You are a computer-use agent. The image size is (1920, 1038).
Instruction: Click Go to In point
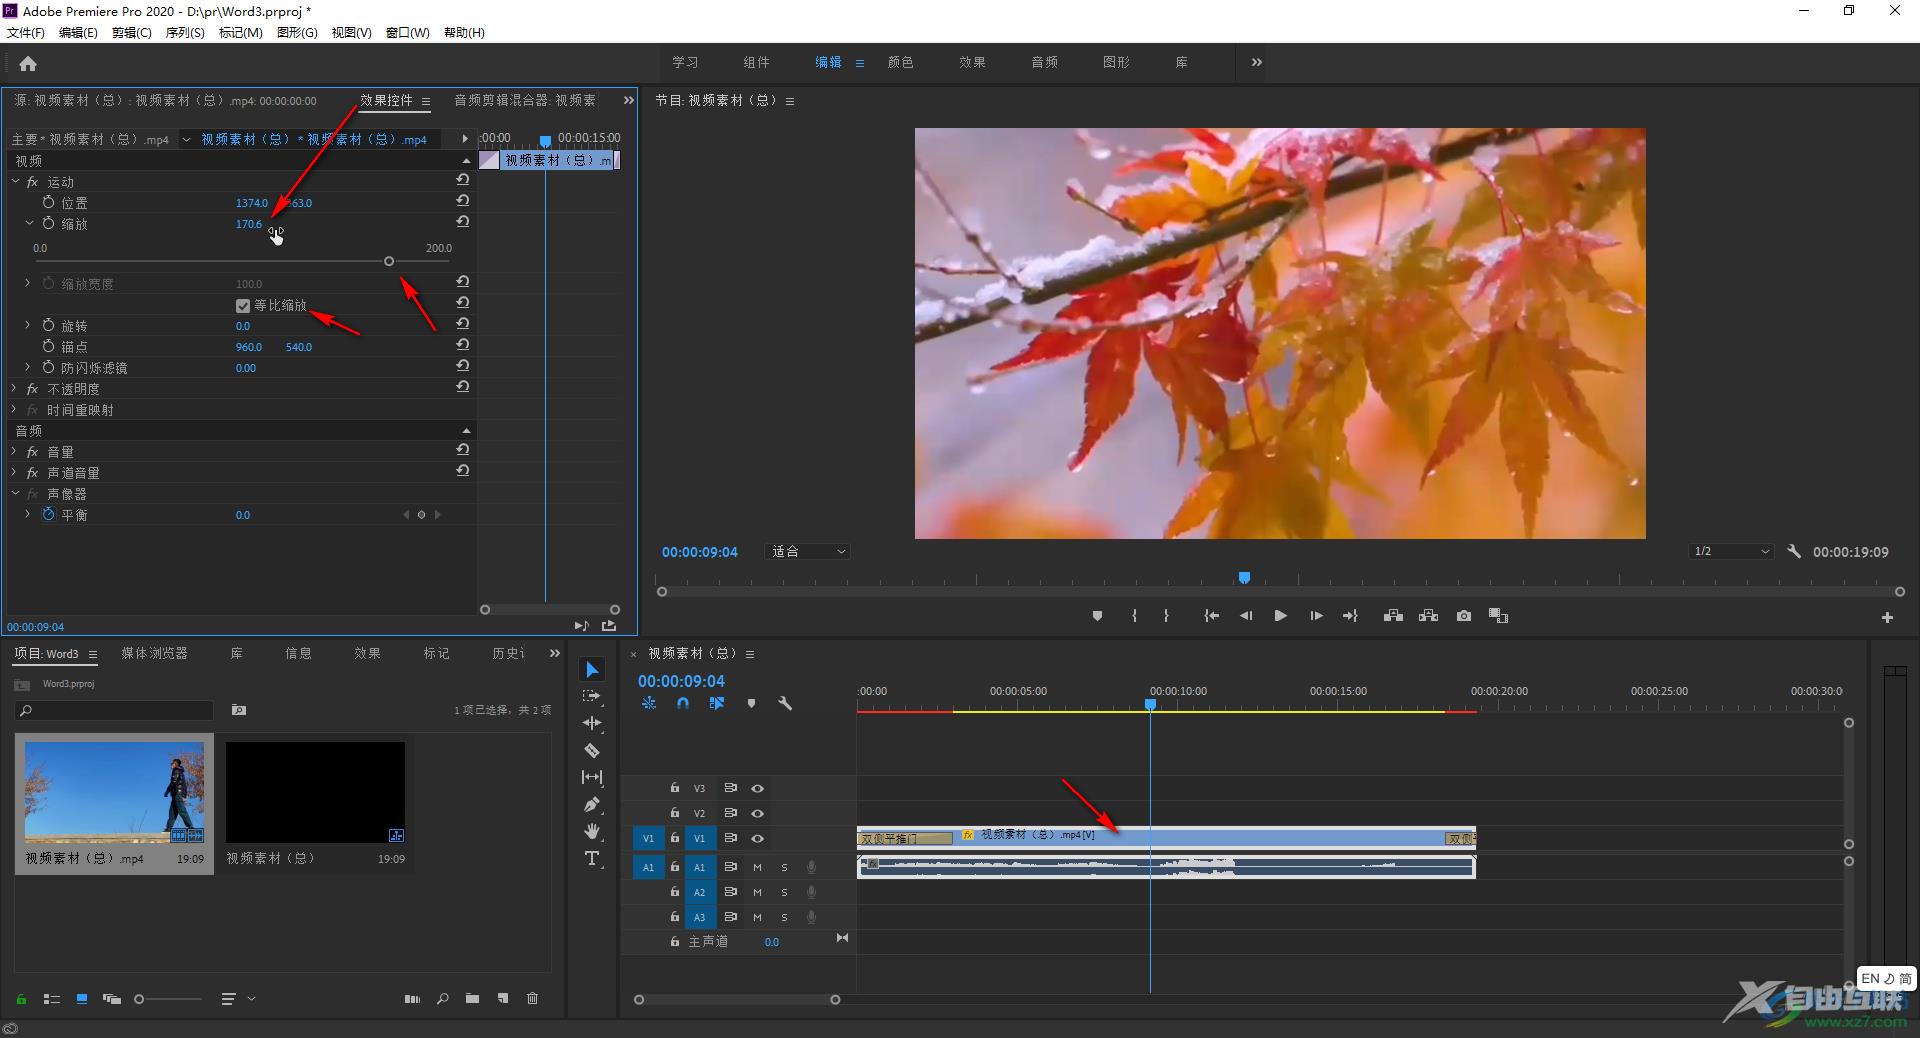pyautogui.click(x=1211, y=616)
